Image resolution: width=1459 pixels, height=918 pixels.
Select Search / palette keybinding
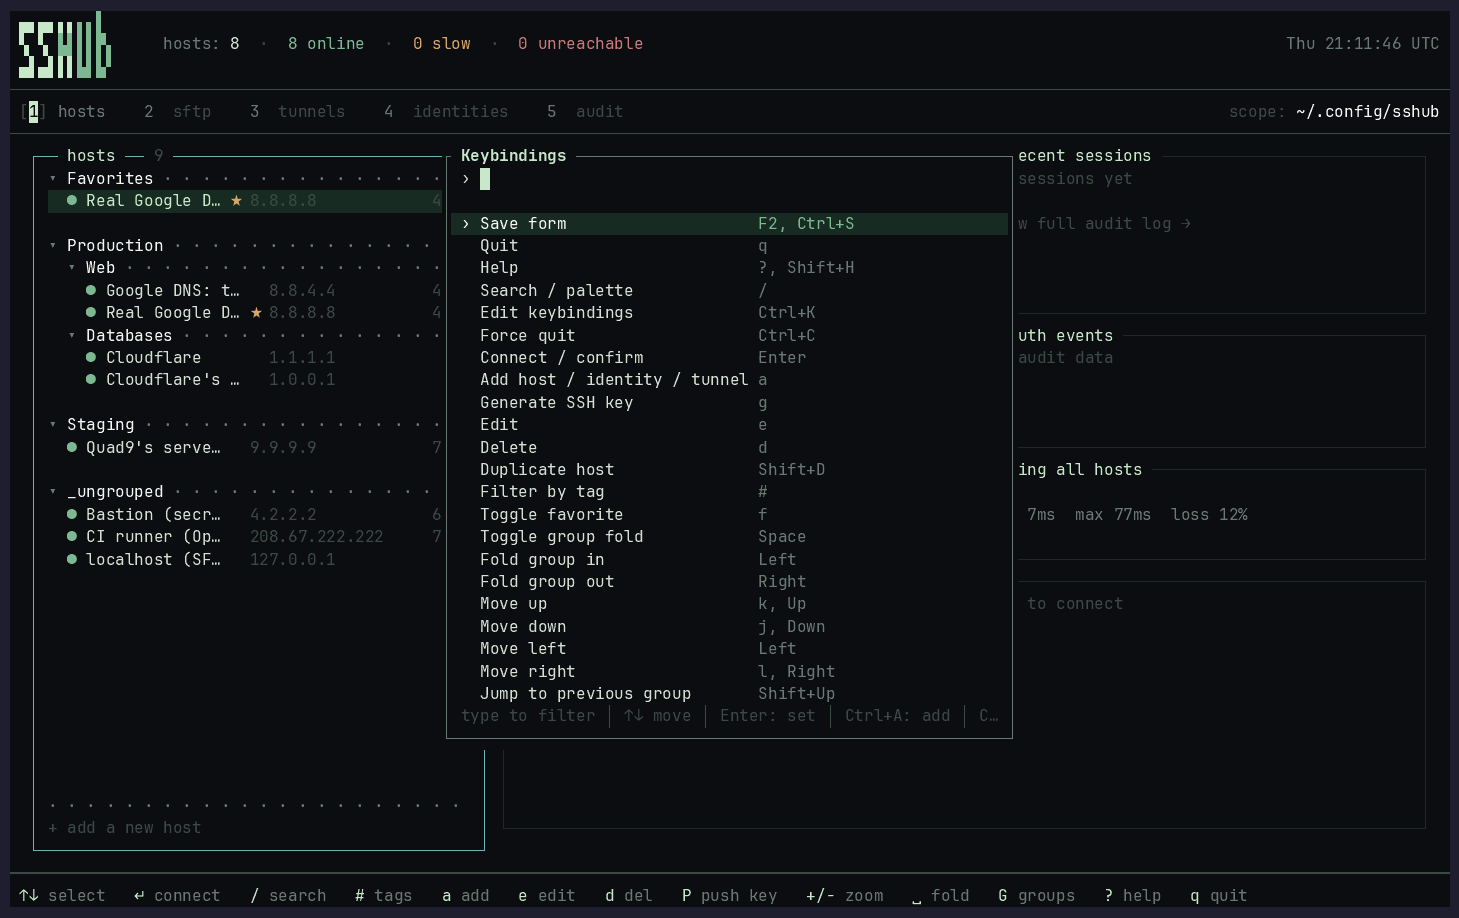730,291
